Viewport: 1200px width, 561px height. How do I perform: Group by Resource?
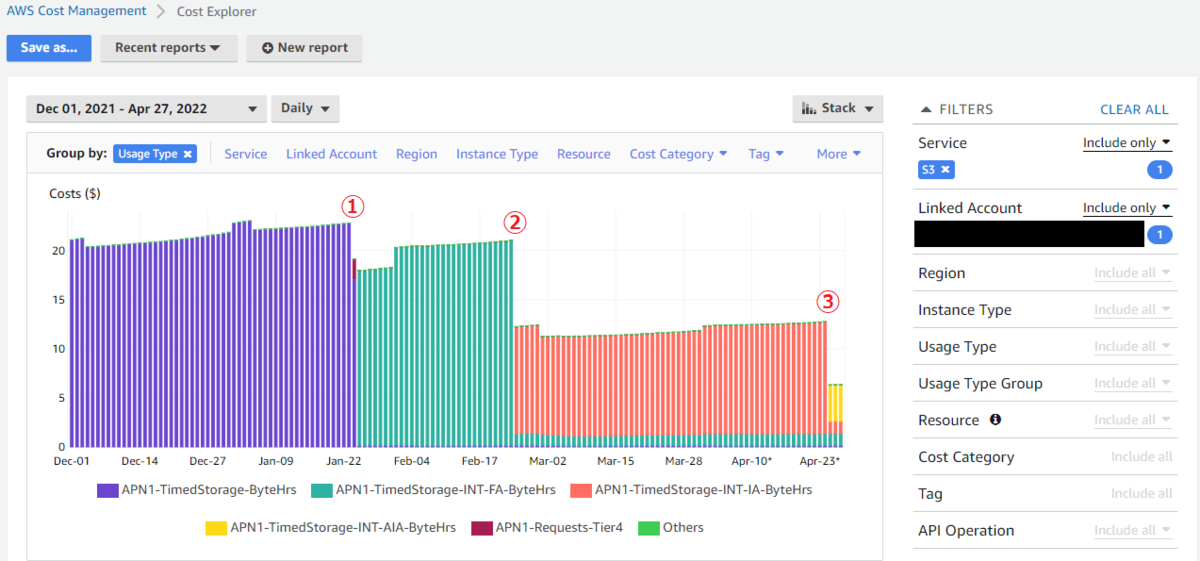pyautogui.click(x=584, y=154)
